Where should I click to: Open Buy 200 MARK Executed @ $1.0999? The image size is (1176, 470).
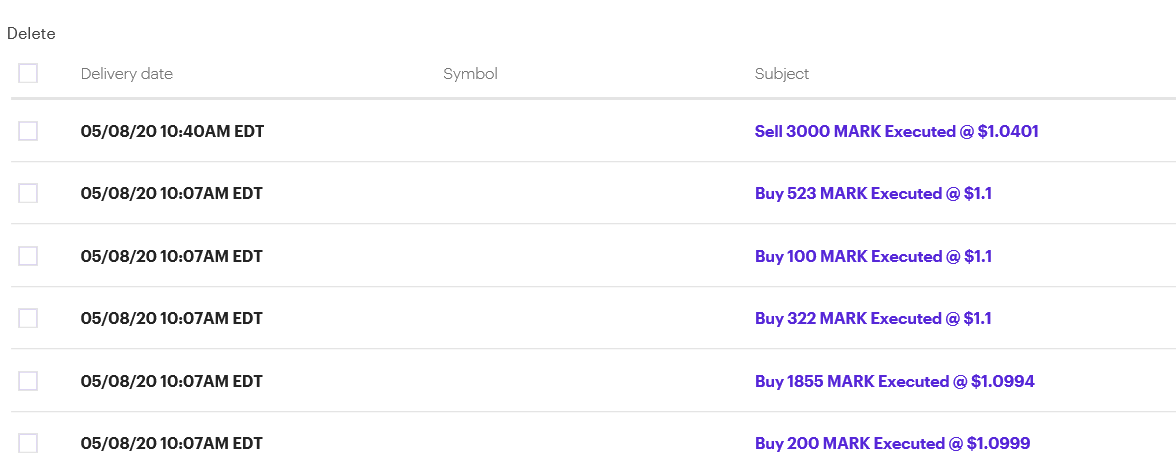point(892,443)
